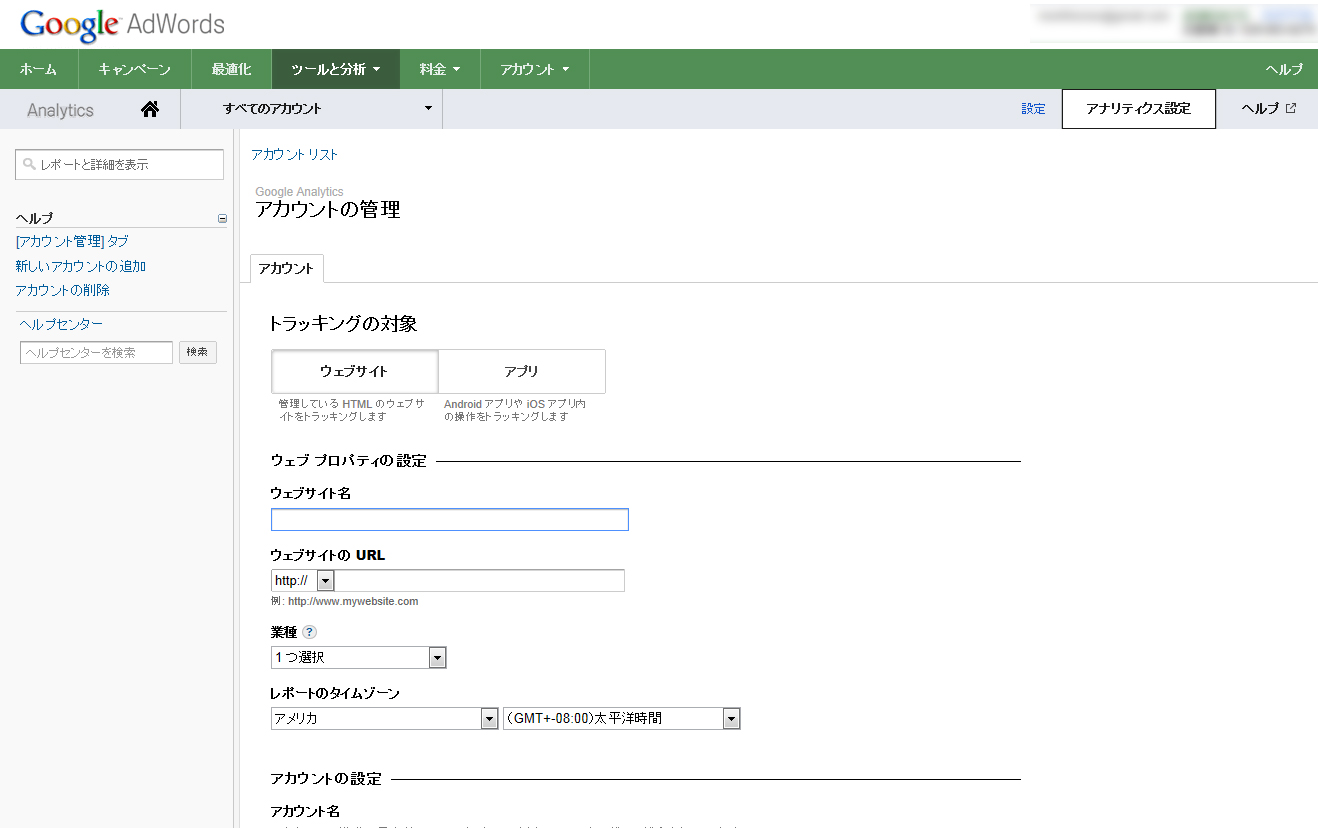The width and height of the screenshot is (1318, 828).
Task: Open the 業種 1つ選択 dropdown
Action: pos(358,657)
